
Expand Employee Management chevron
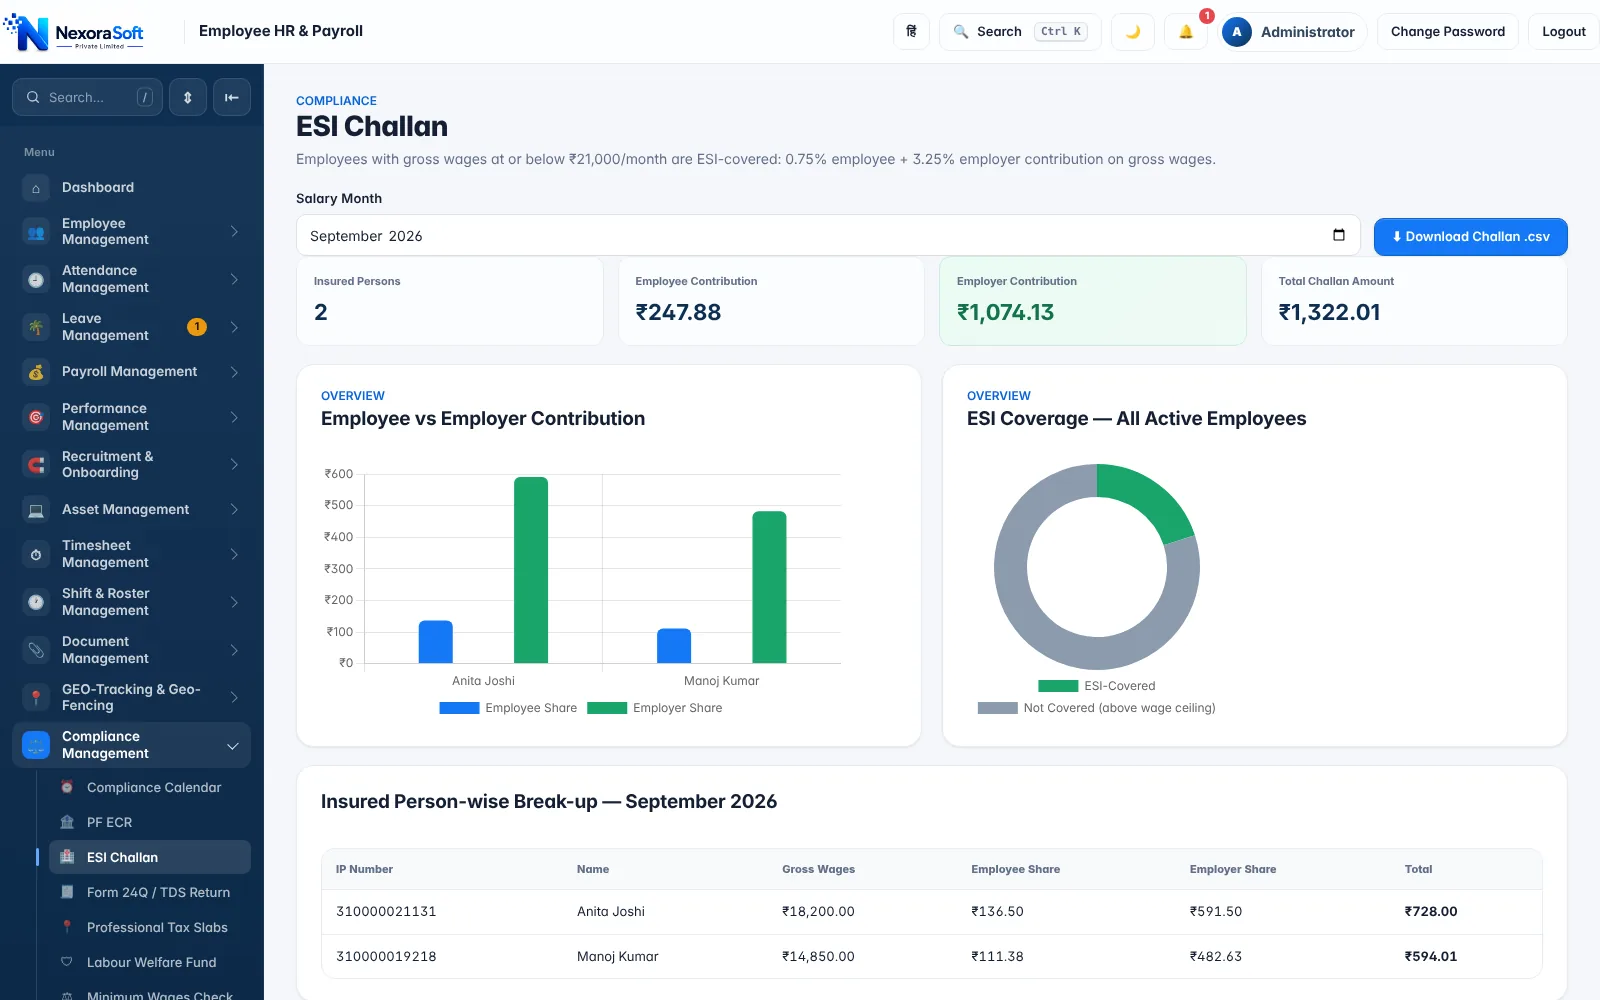point(234,232)
